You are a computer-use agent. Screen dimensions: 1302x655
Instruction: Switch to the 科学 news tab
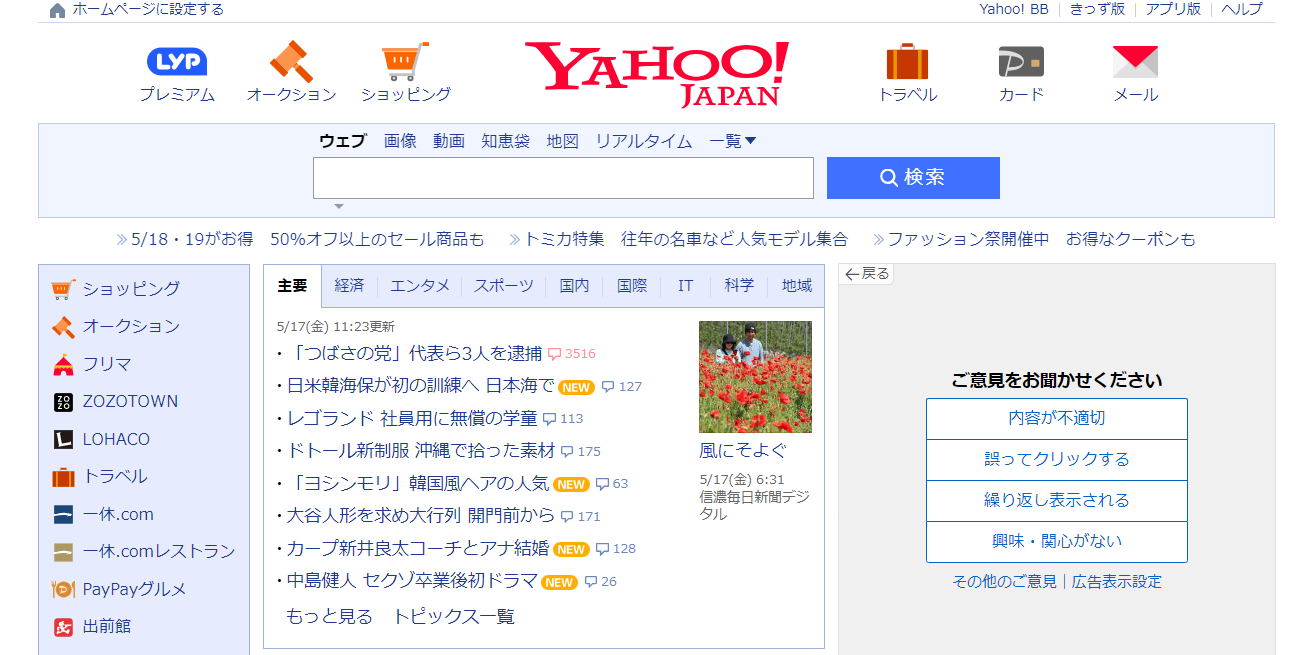(x=740, y=286)
